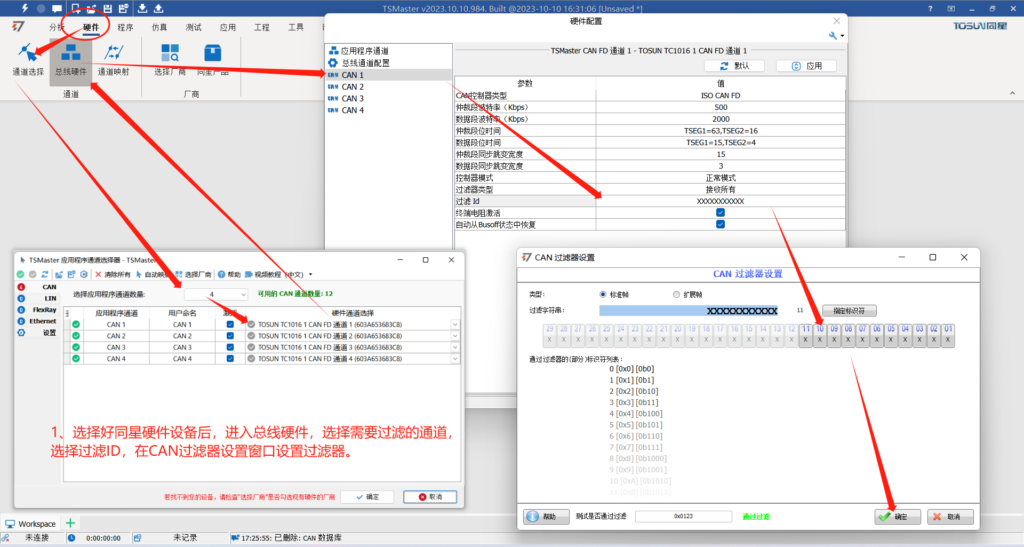Click the lightning bolt connect icon in title bar
The width and height of the screenshot is (1024, 547).
[25, 8]
